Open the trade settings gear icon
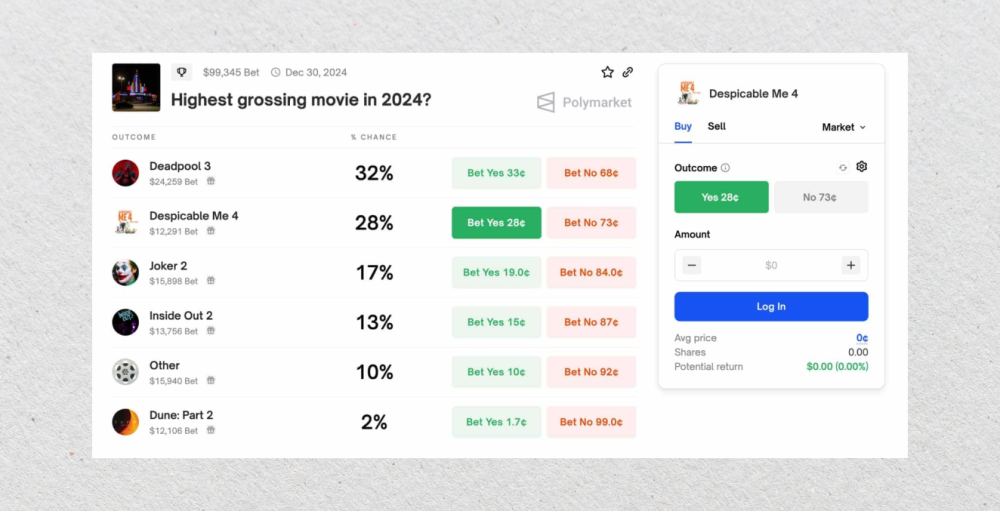Image resolution: width=1000 pixels, height=511 pixels. (862, 167)
